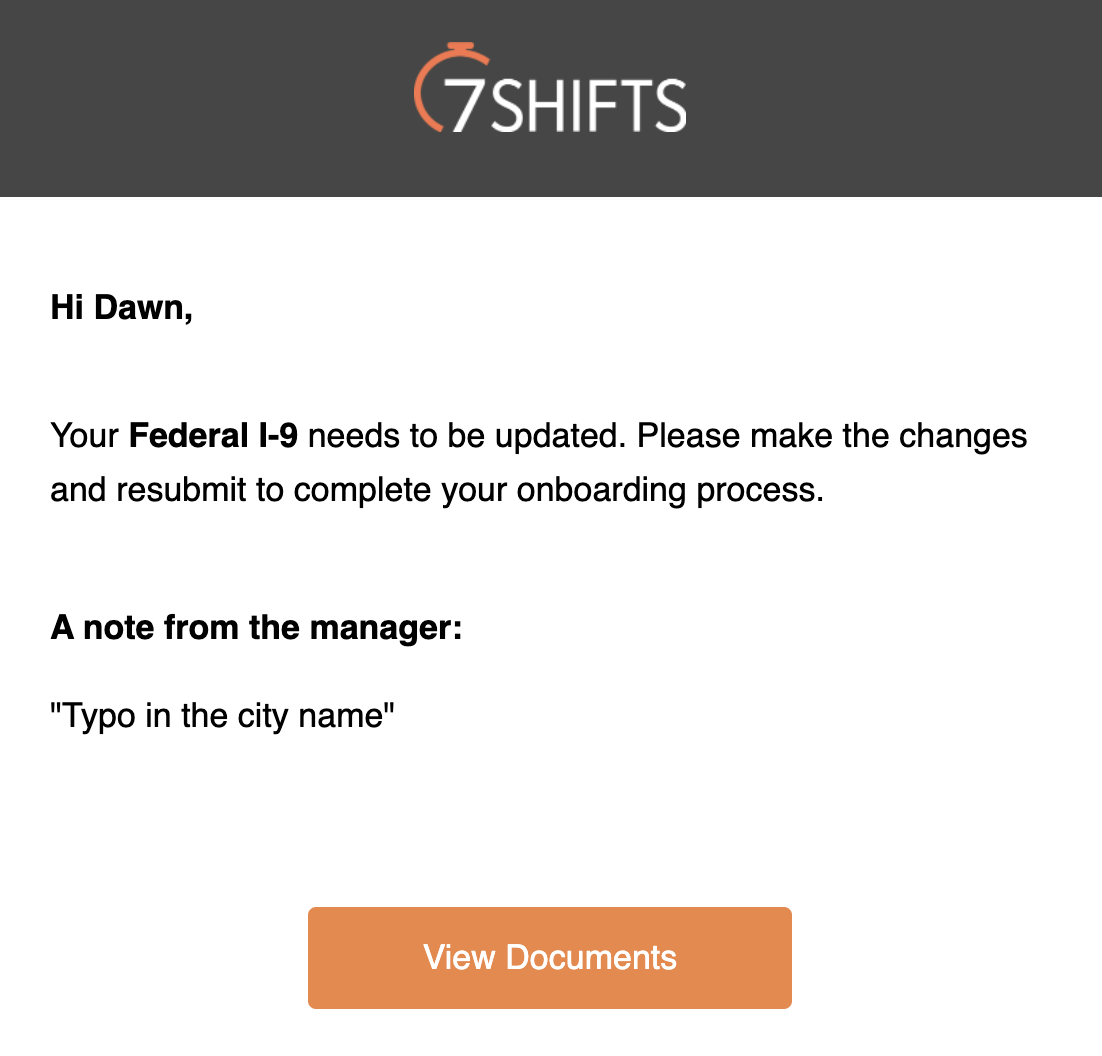Click the 'Please make the changes' sentence
This screenshot has width=1102, height=1056.
(x=832, y=436)
